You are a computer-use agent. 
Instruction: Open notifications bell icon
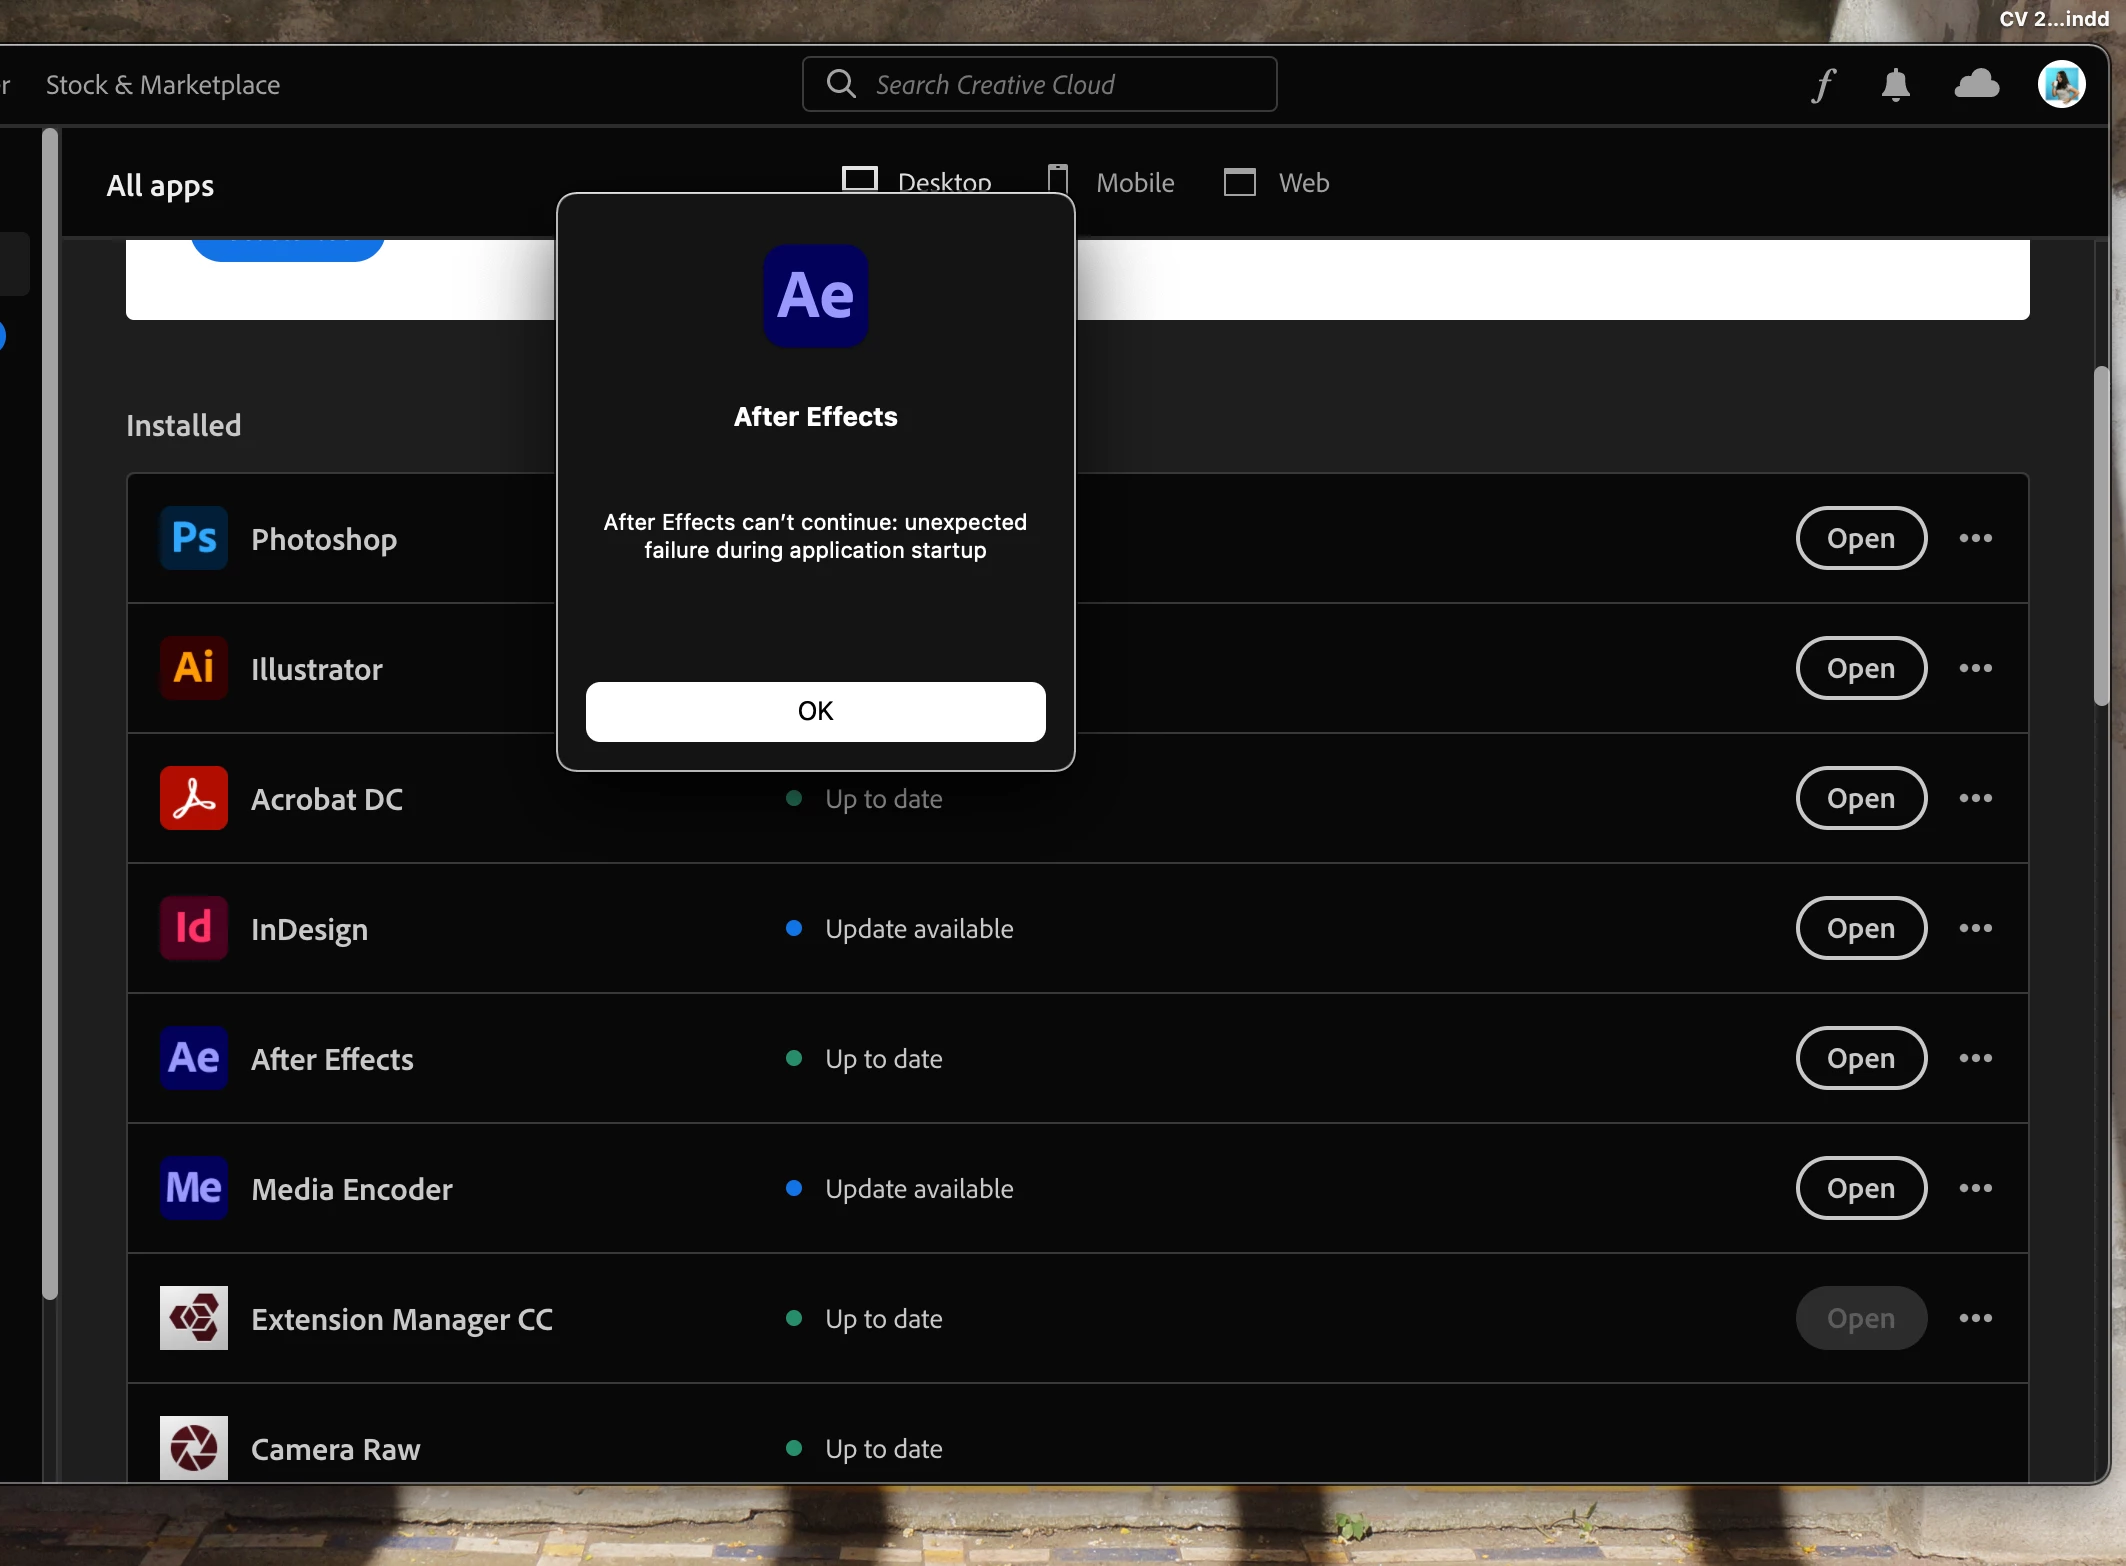pos(1895,85)
